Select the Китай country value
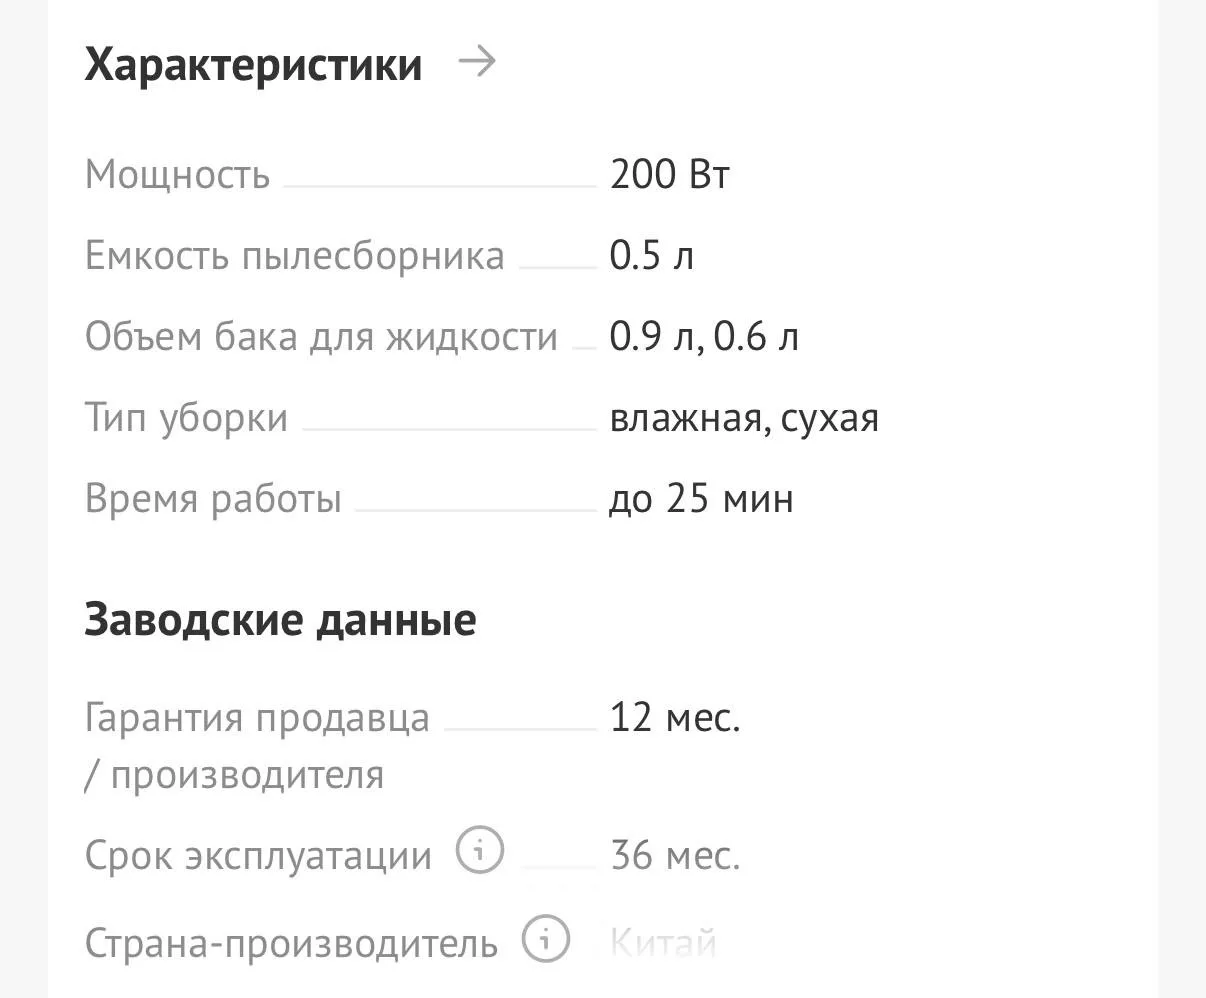The image size is (1206, 998). [663, 943]
